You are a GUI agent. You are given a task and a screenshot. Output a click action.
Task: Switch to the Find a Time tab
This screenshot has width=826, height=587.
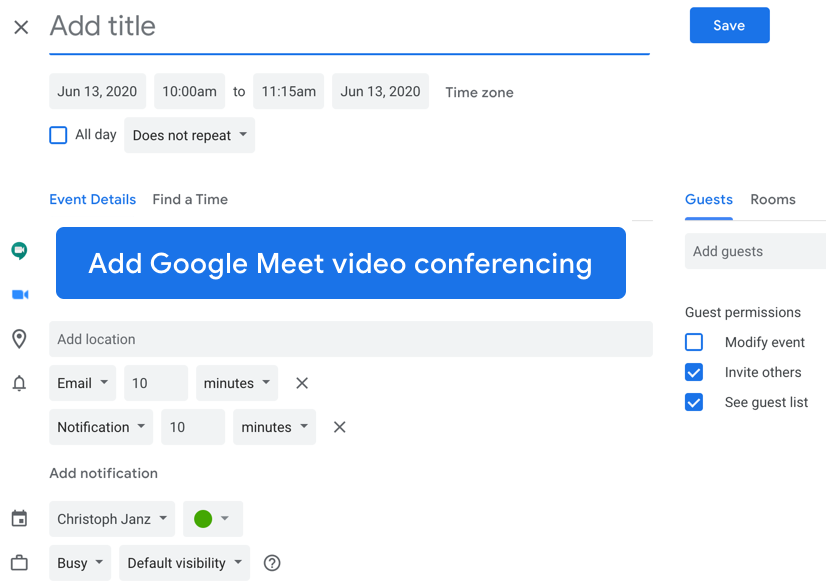pyautogui.click(x=190, y=199)
